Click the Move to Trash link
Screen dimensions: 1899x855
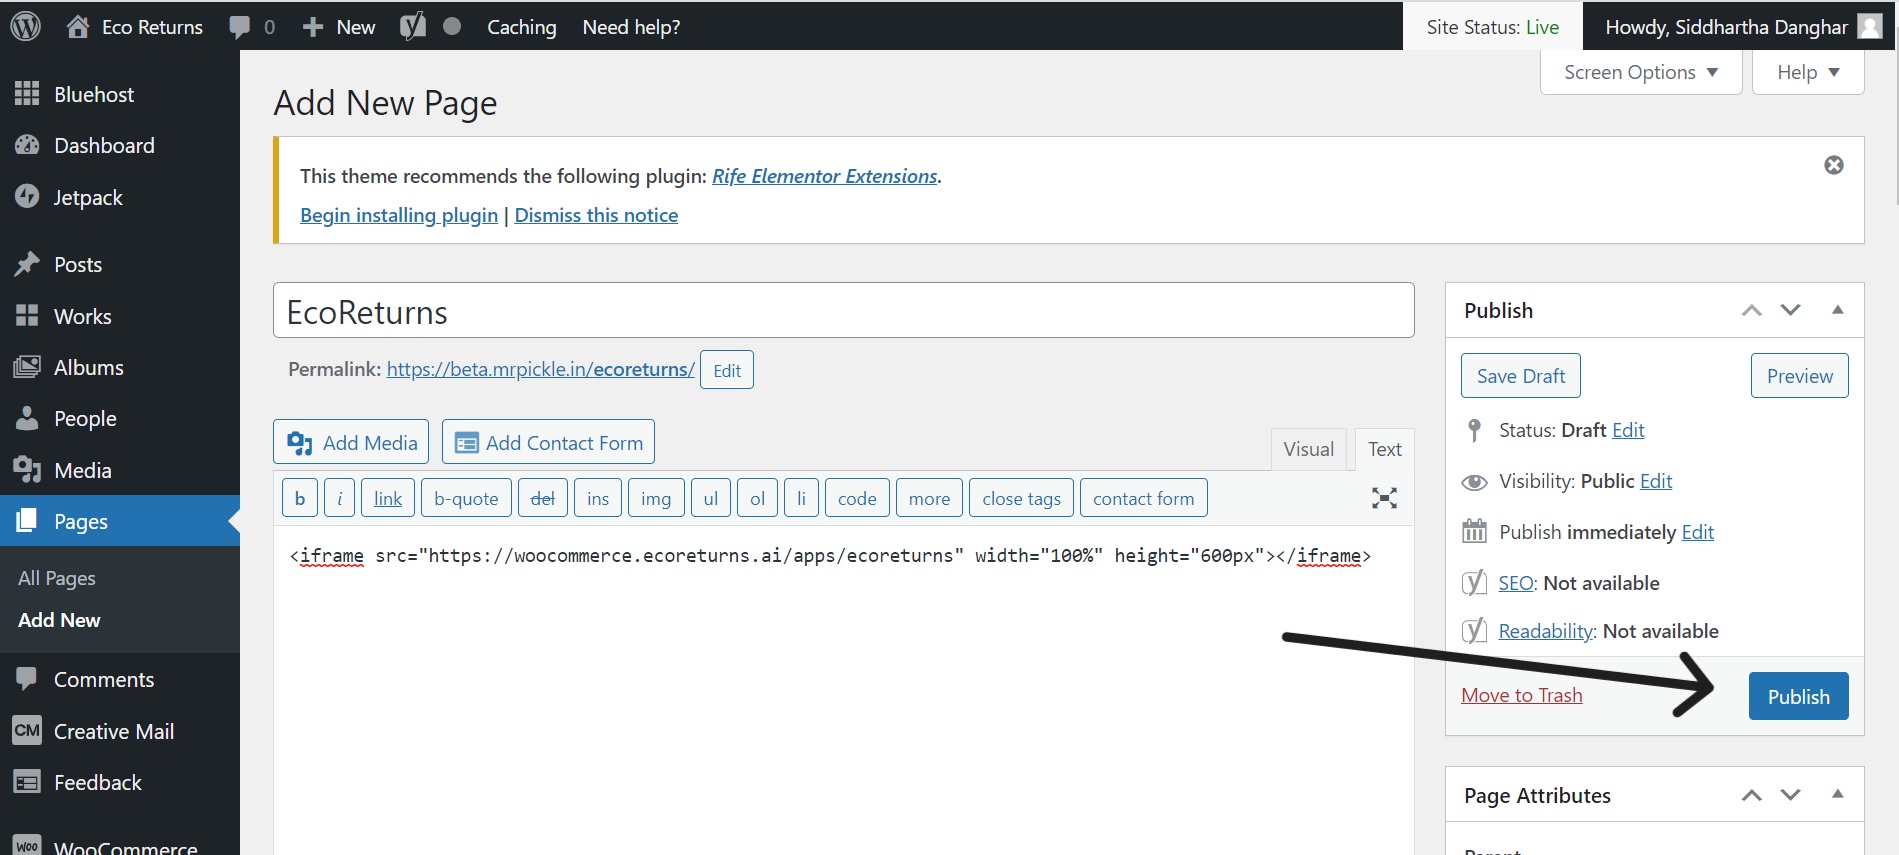(x=1521, y=695)
